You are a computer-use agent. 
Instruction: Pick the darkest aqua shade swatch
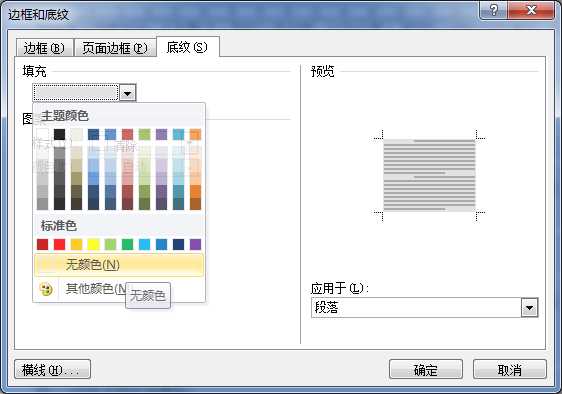[178, 204]
